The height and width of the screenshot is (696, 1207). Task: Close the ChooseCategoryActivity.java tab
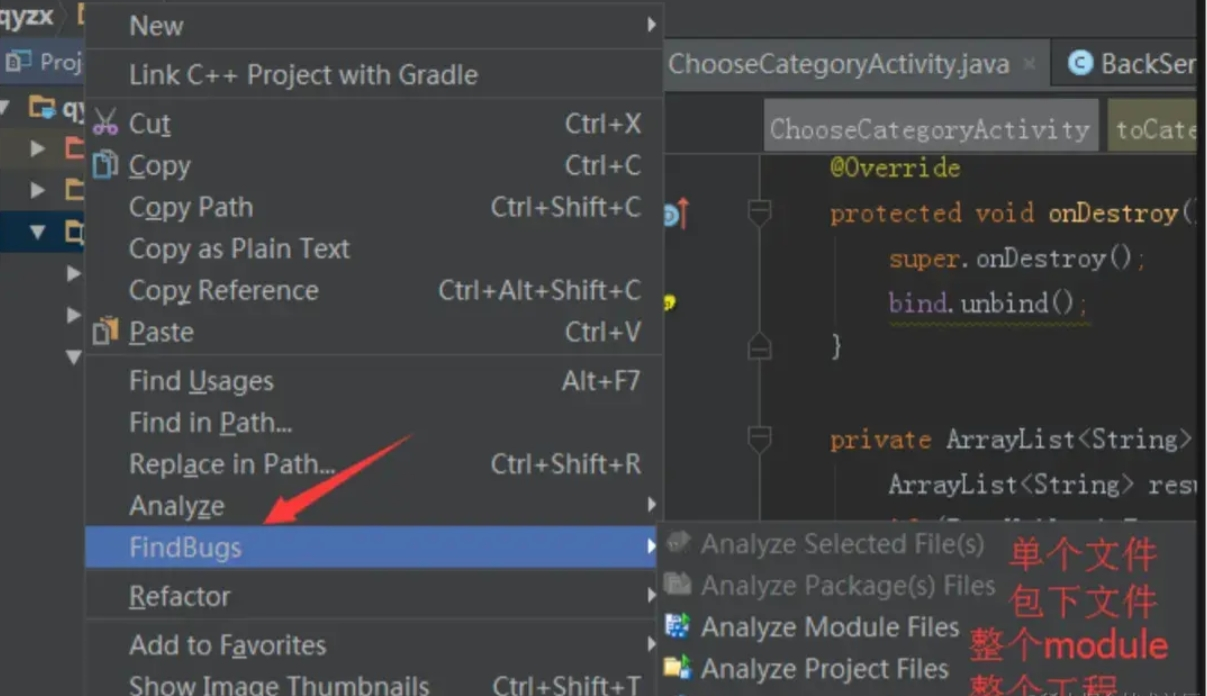point(1029,65)
